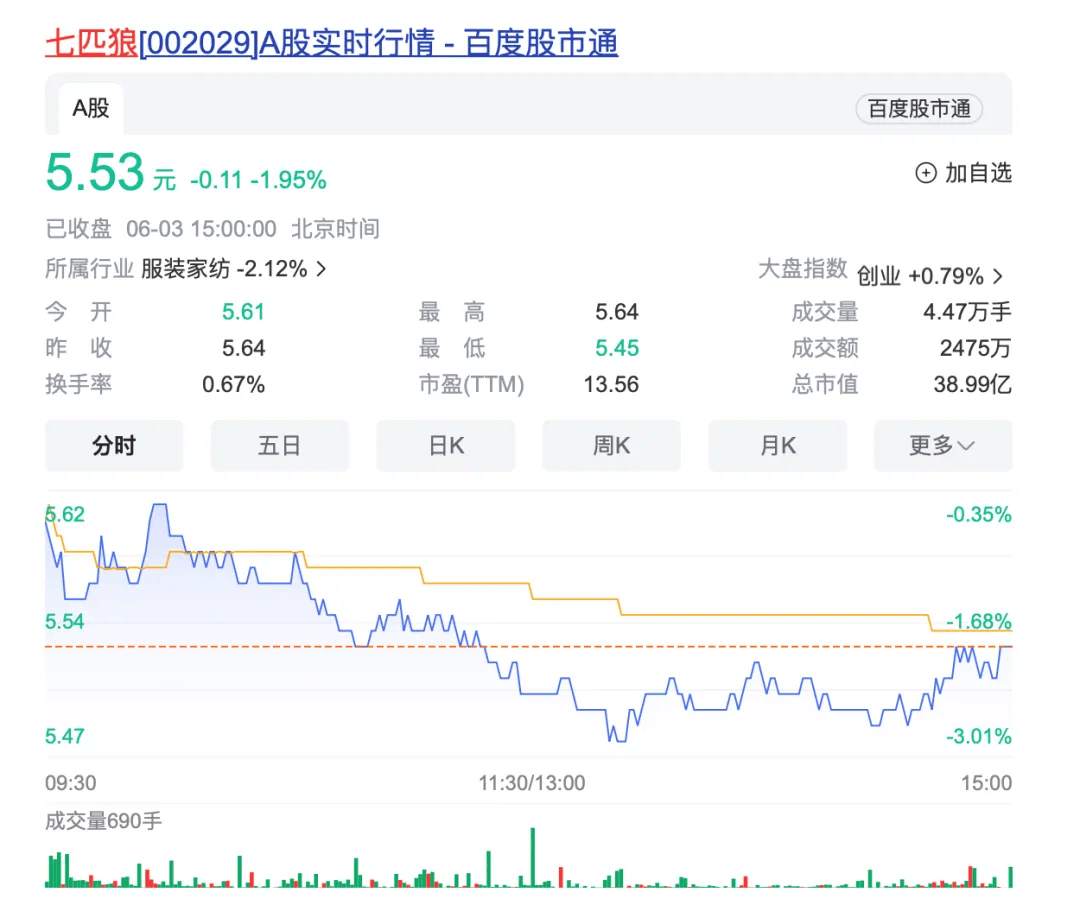Switch to the 分时 chart tab
This screenshot has height=905, width=1080.
coord(114,446)
